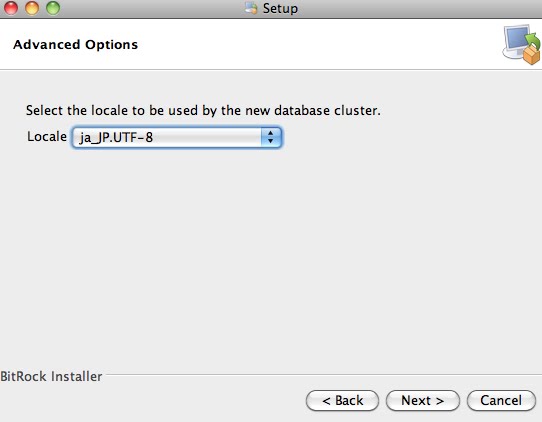Image resolution: width=542 pixels, height=422 pixels.
Task: Click the ja_JP.UTF-8 text in combo box
Action: coord(116,138)
